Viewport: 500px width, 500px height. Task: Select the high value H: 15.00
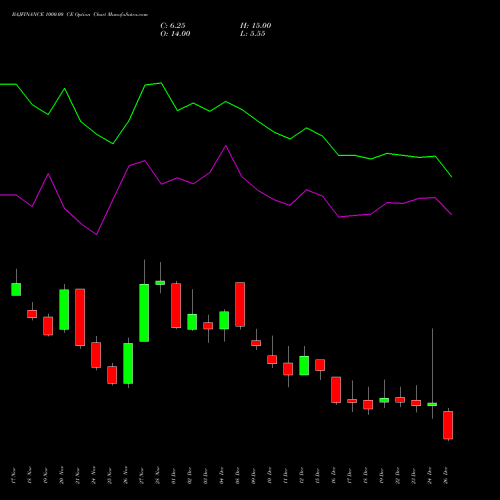(x=256, y=26)
